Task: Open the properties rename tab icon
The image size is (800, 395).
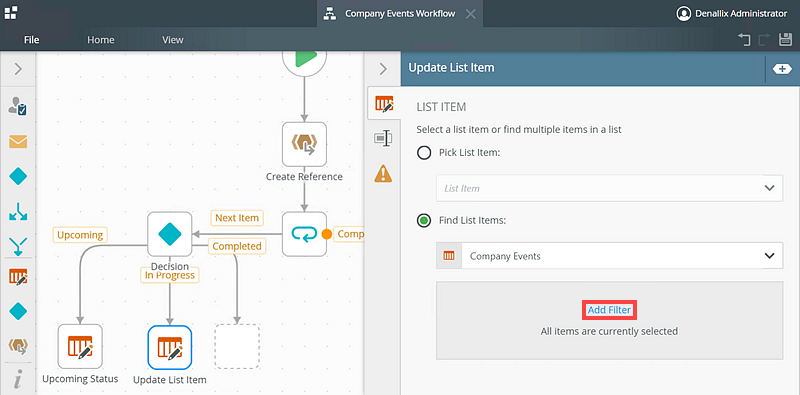Action: (383, 138)
